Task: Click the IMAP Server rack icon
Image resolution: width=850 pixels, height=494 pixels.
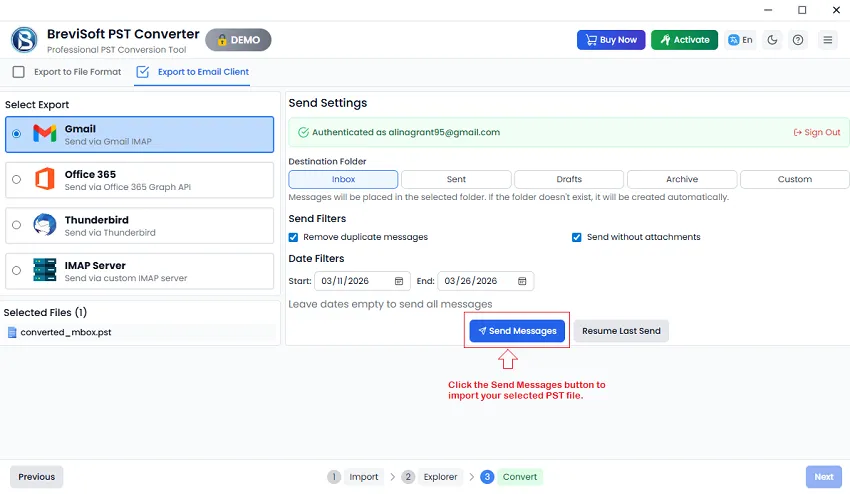Action: [x=44, y=270]
